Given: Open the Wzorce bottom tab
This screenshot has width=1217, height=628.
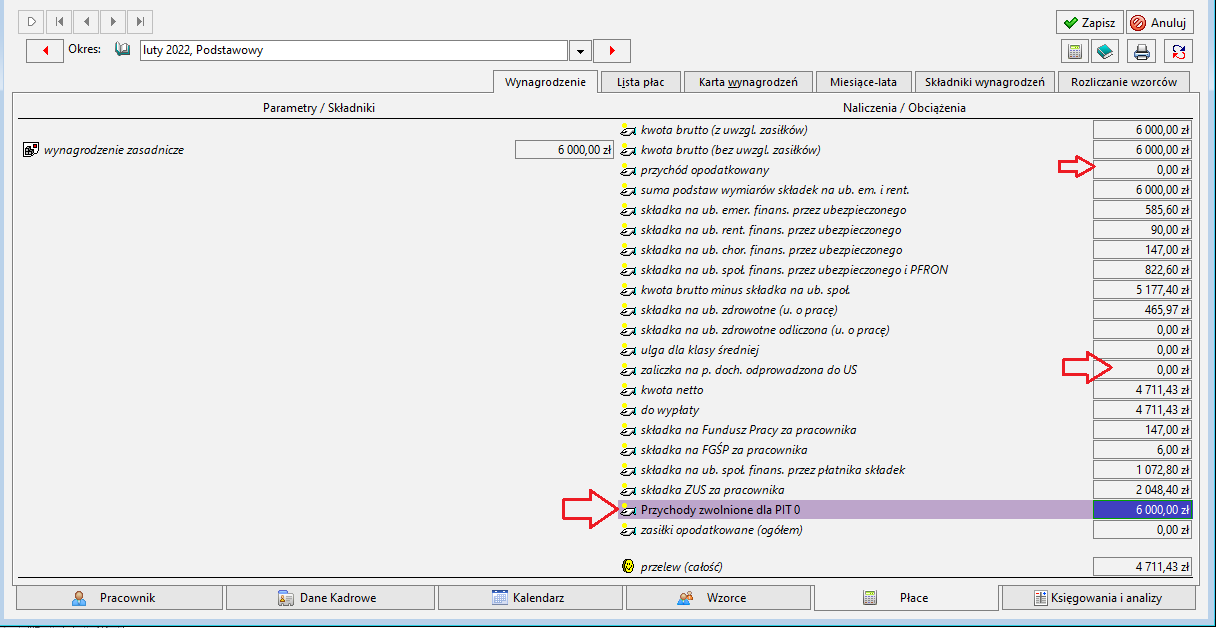Looking at the screenshot, I should click(718, 598).
